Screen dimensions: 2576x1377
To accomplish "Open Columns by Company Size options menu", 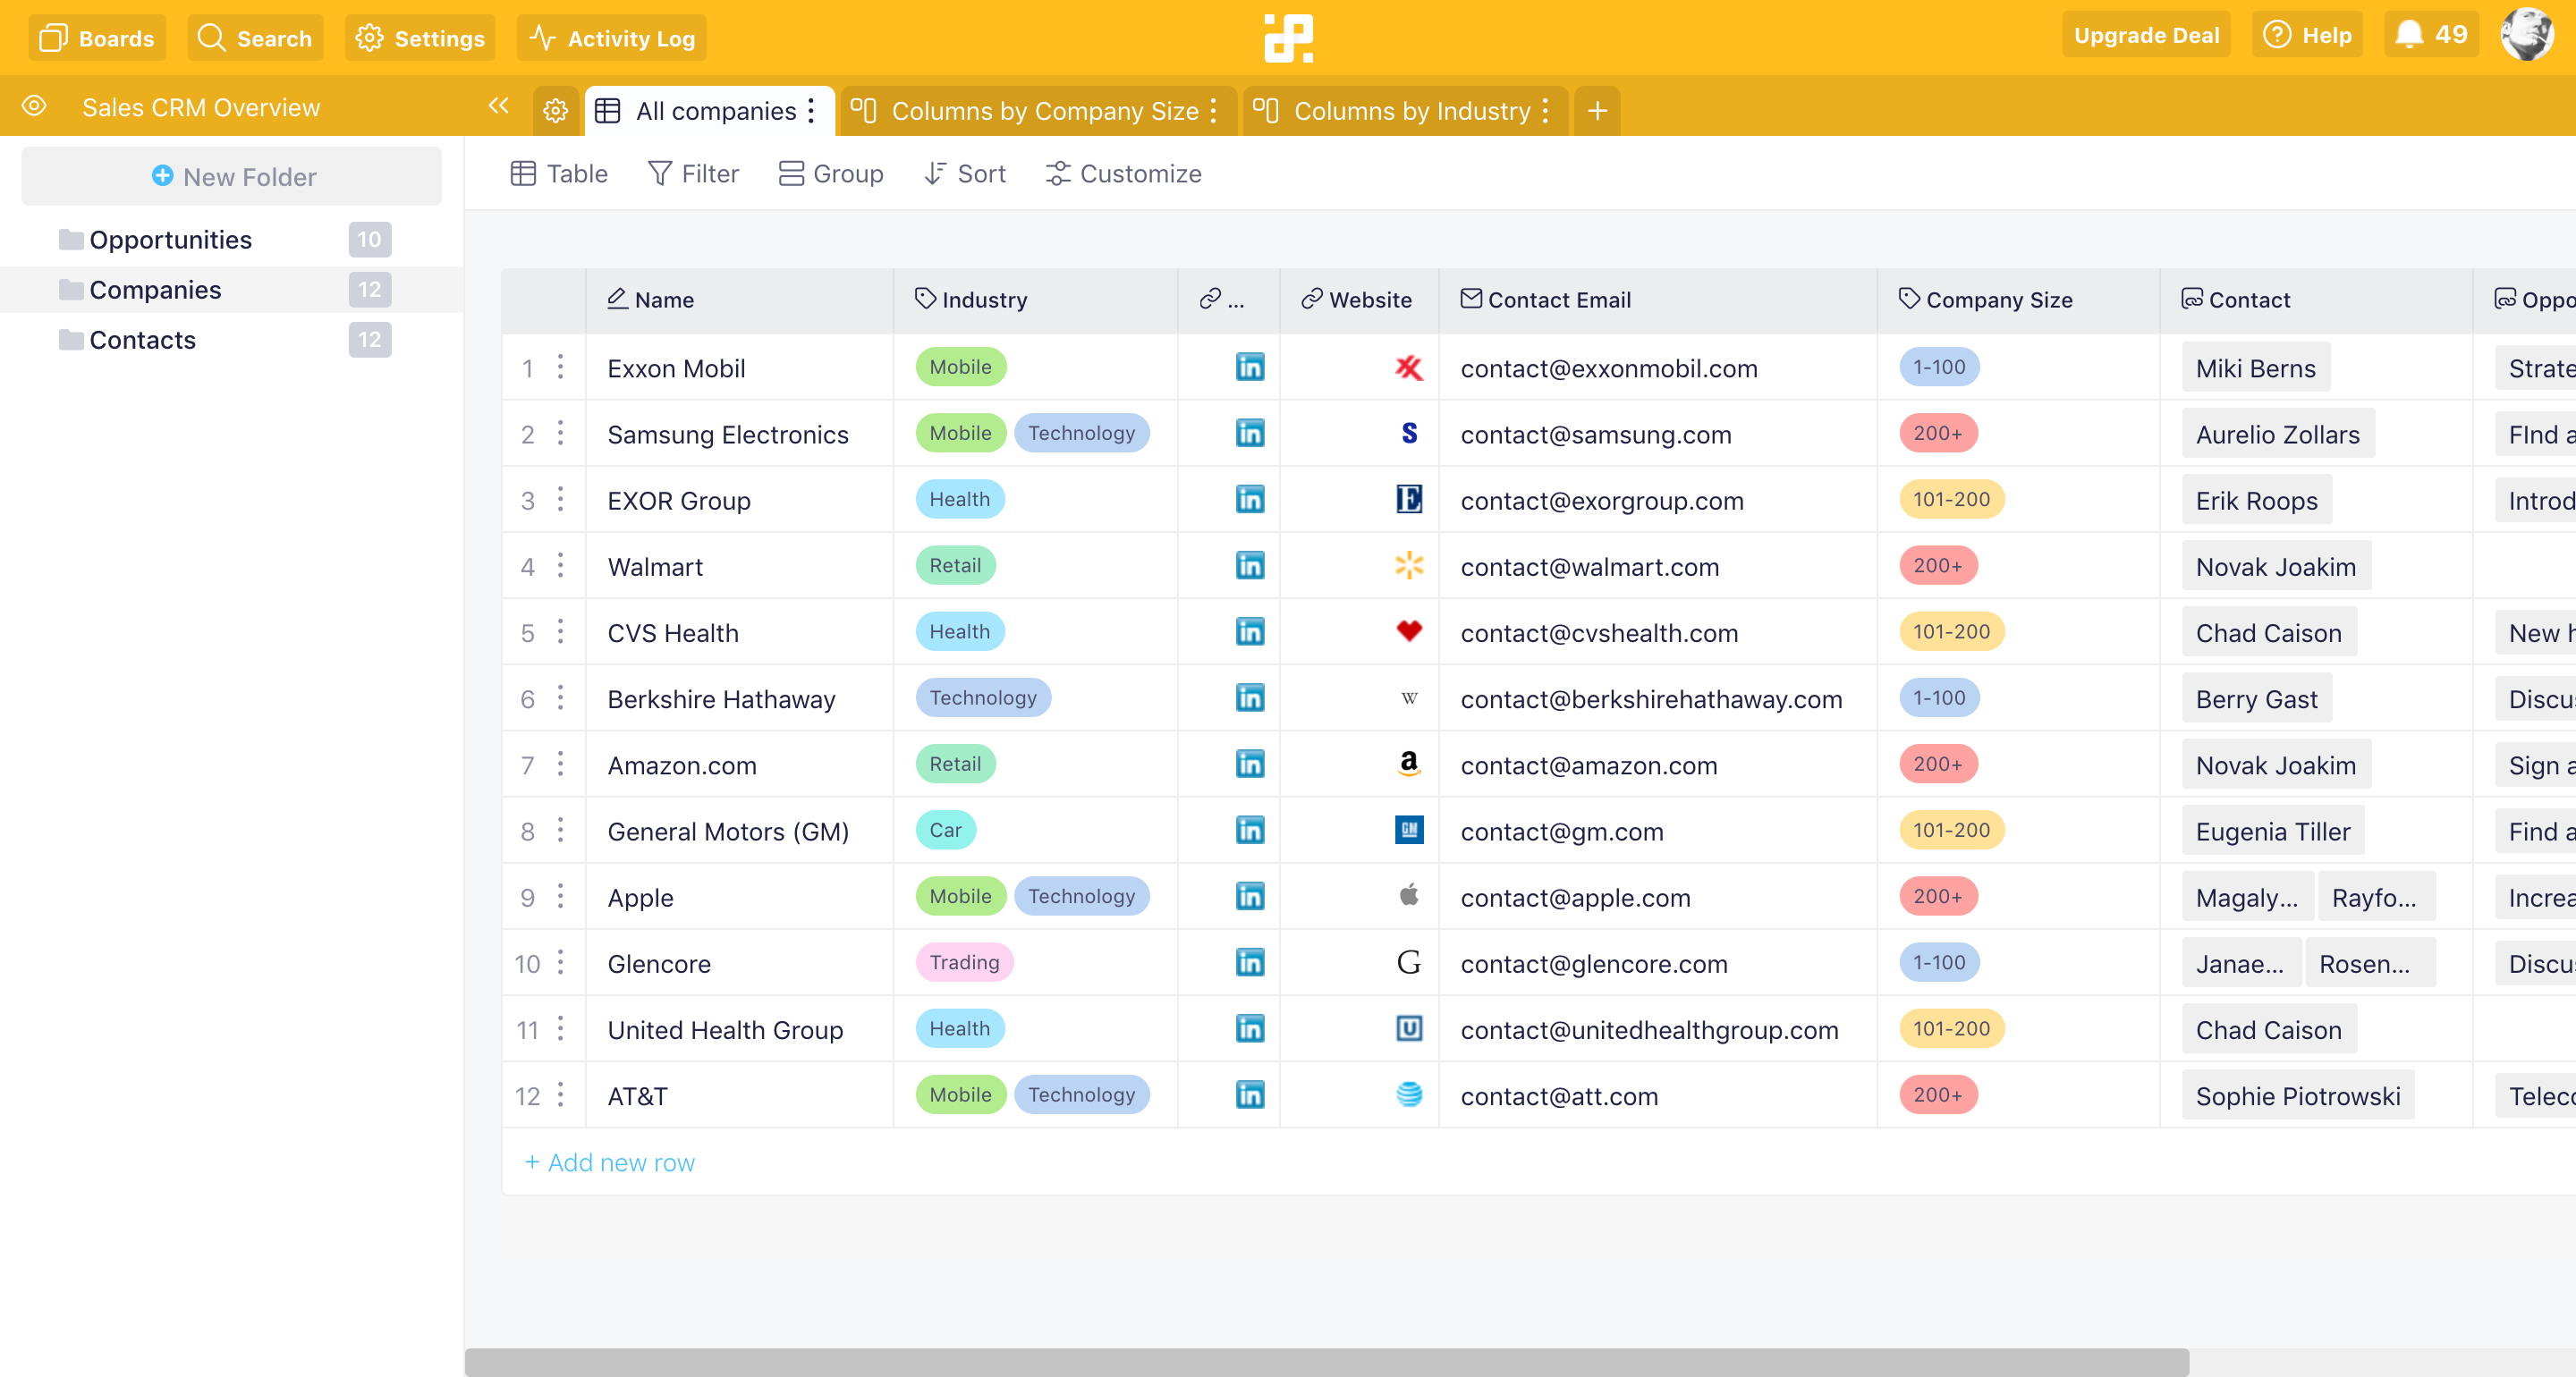I will point(1214,111).
